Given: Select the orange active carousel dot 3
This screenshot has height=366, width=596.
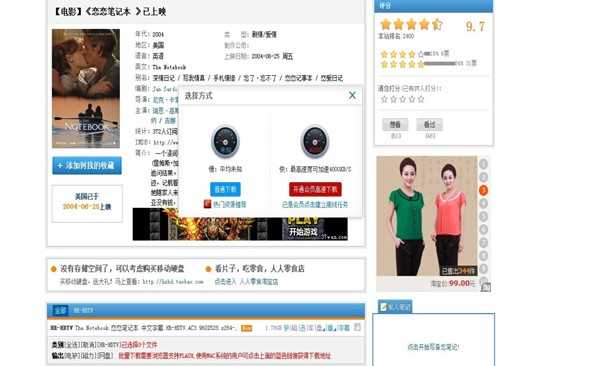Looking at the screenshot, I should coord(483,190).
